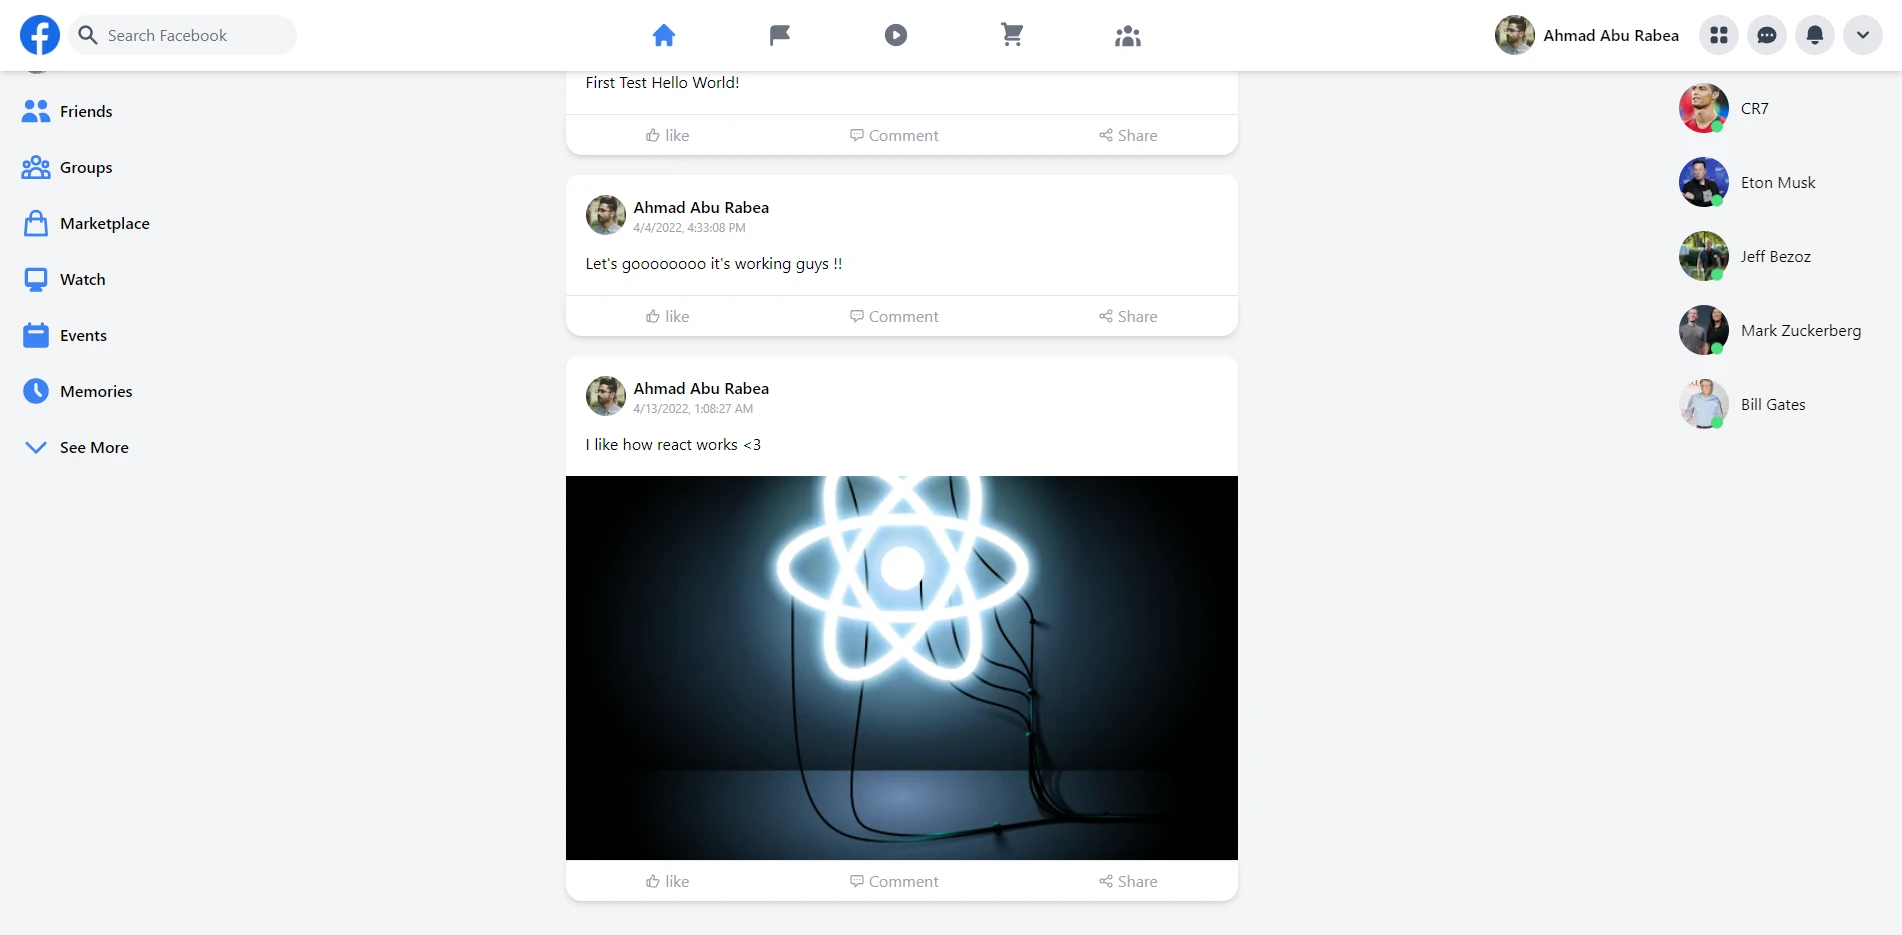The height and width of the screenshot is (935, 1902).
Task: Share the 'Let's goooooooo' post
Action: tap(1128, 316)
